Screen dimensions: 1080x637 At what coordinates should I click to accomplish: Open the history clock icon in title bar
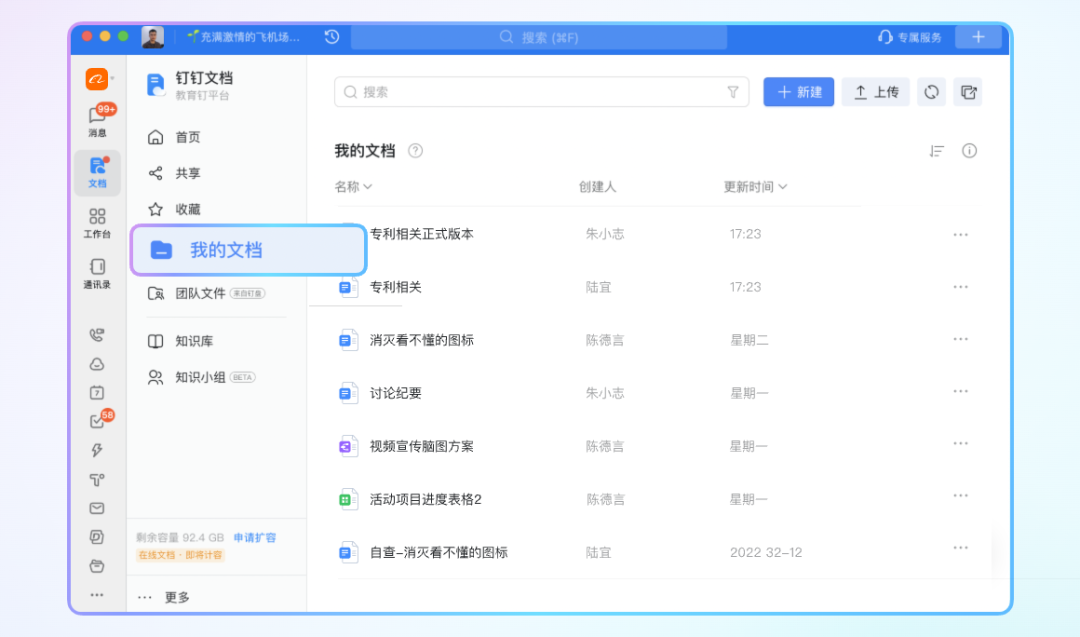332,37
